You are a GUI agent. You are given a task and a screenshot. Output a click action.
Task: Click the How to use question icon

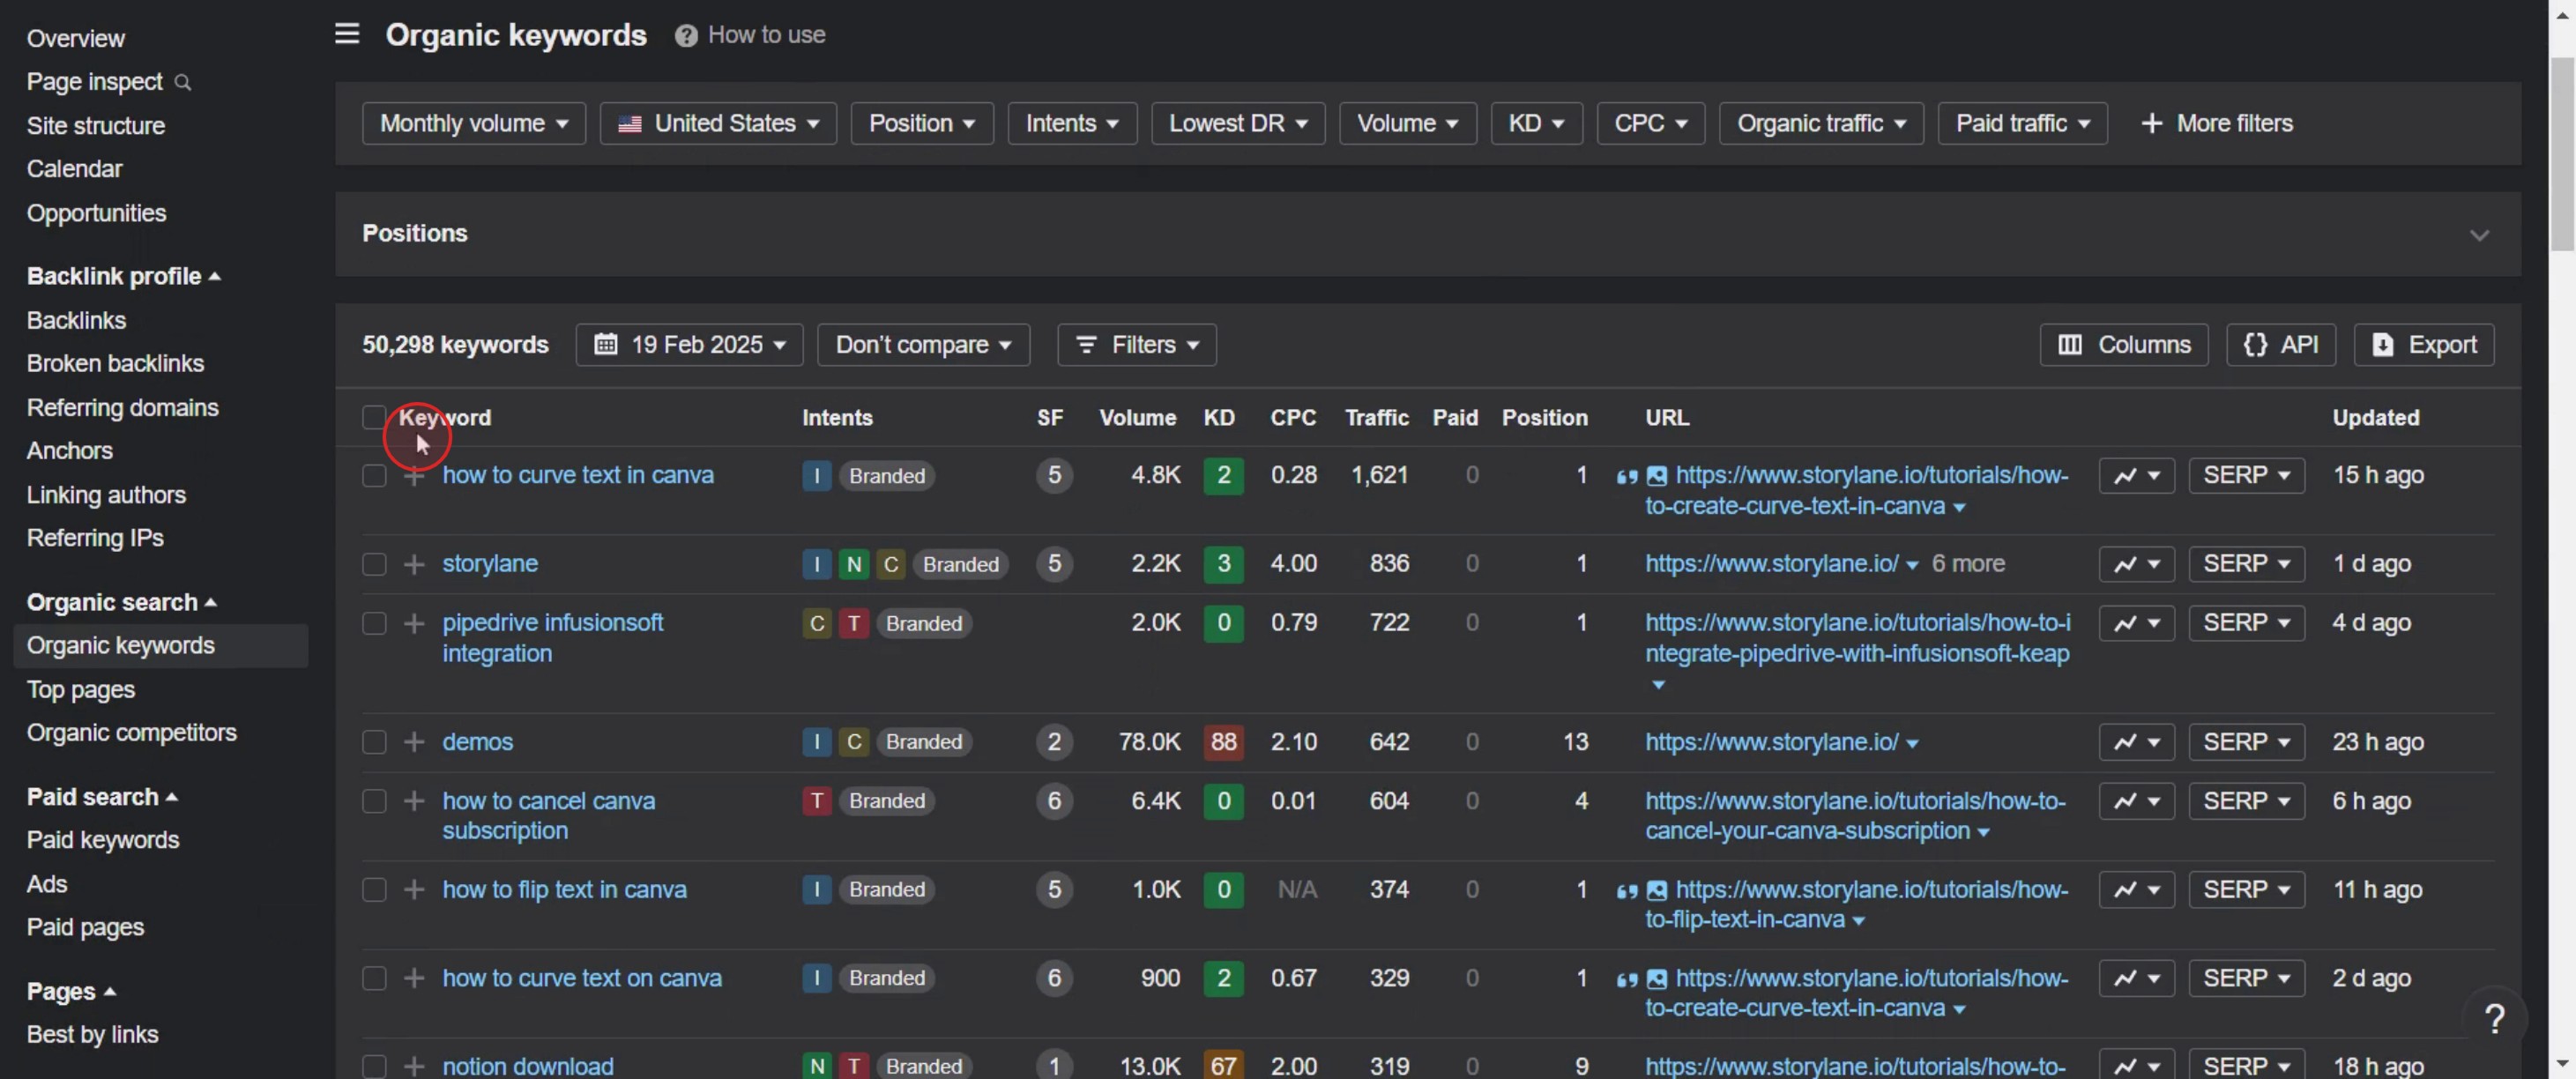(686, 36)
